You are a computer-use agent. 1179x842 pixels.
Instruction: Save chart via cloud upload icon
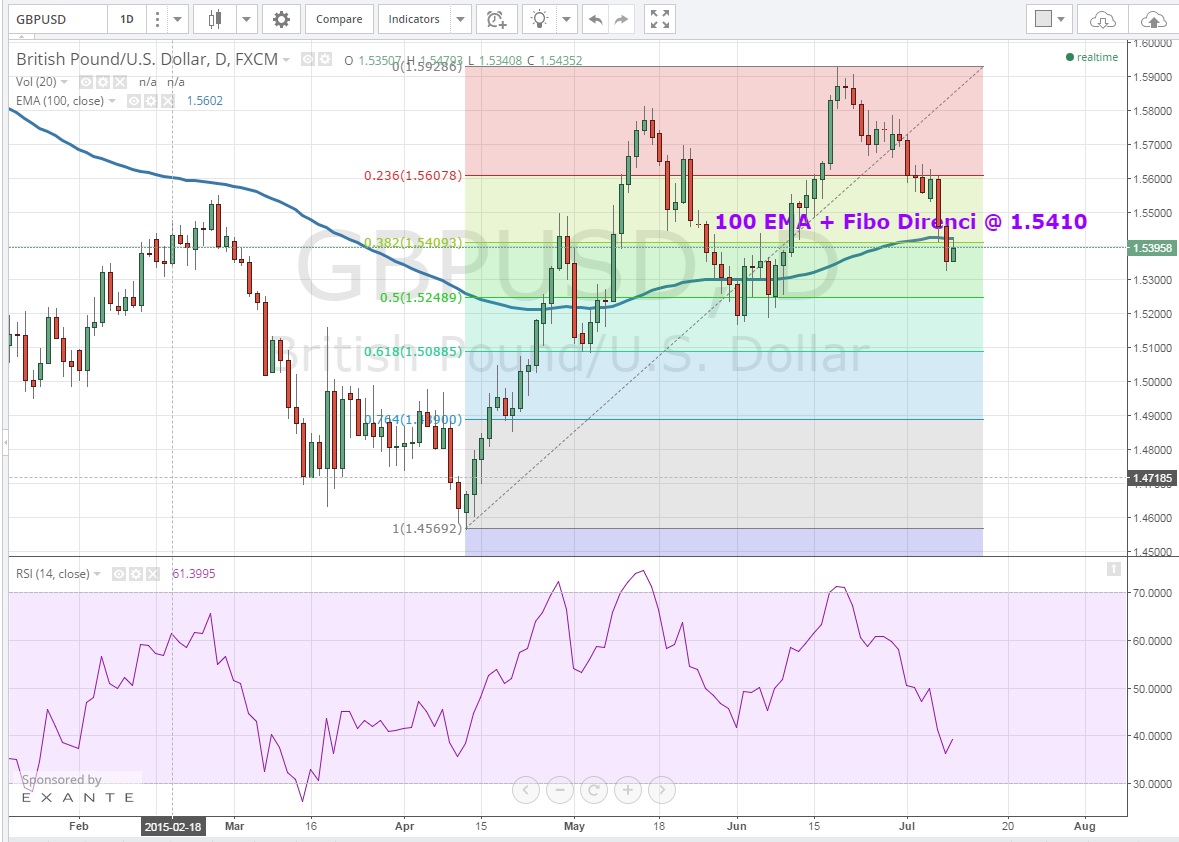pos(1153,19)
